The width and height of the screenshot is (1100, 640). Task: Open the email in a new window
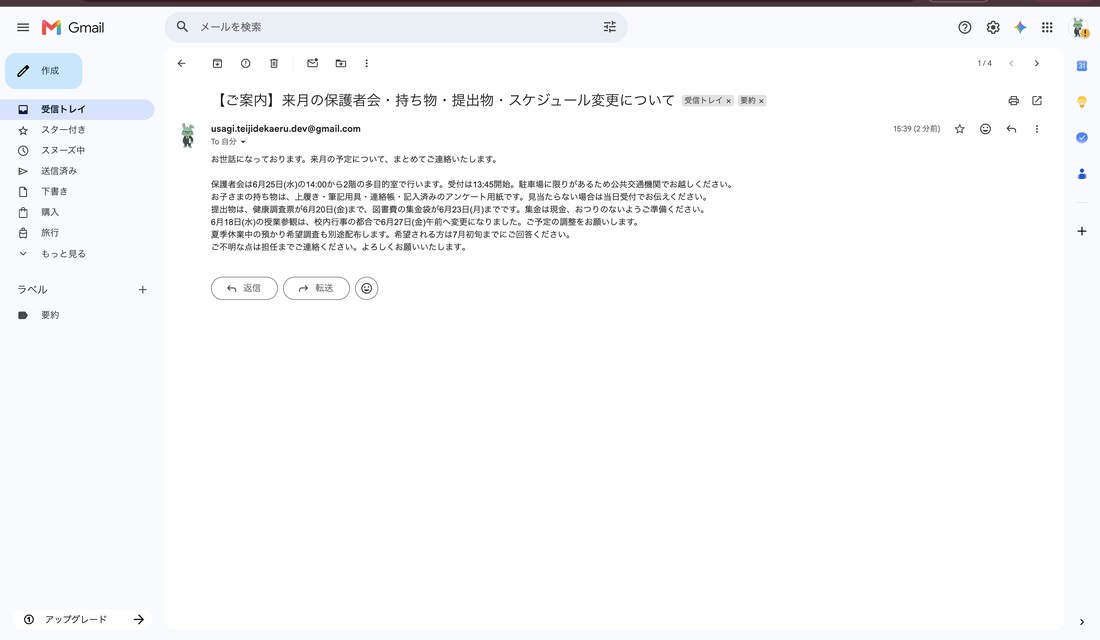1037,100
